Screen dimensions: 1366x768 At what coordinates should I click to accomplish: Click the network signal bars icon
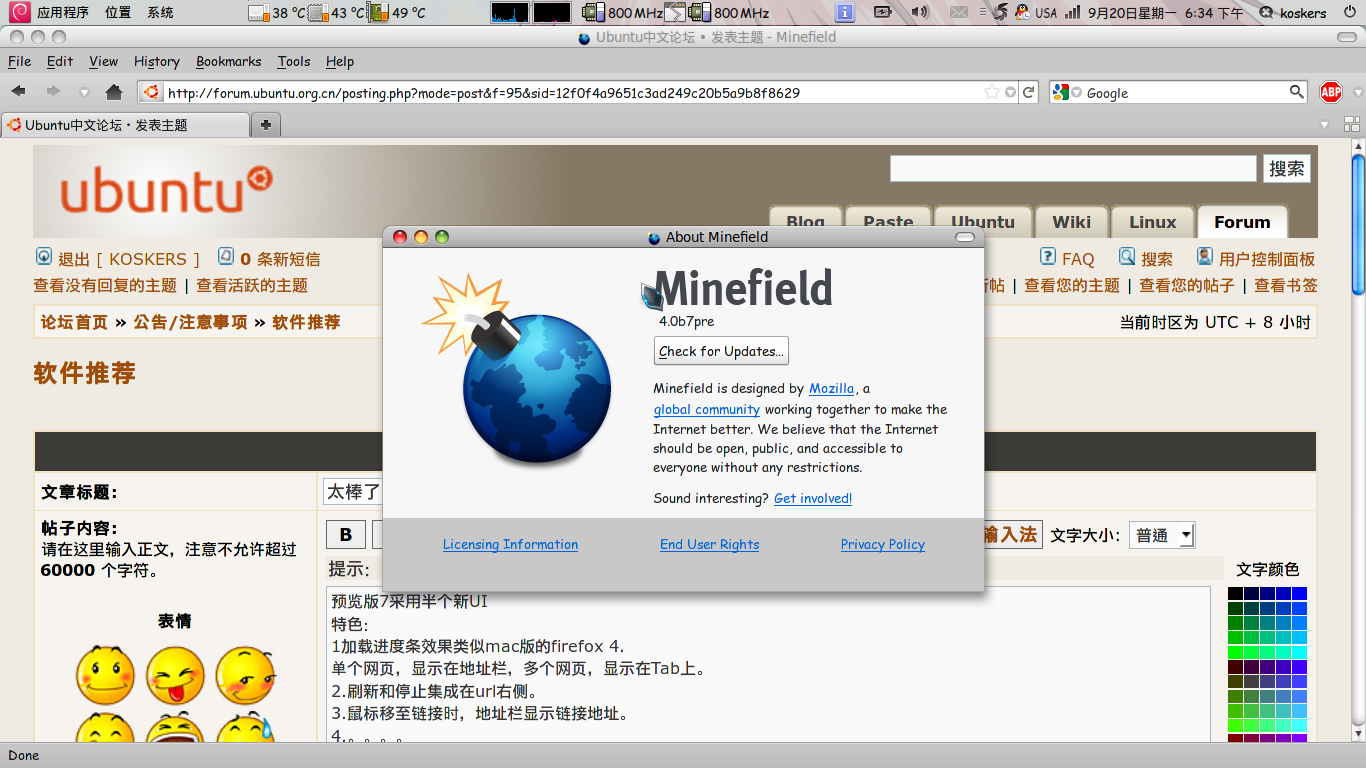(x=1072, y=12)
